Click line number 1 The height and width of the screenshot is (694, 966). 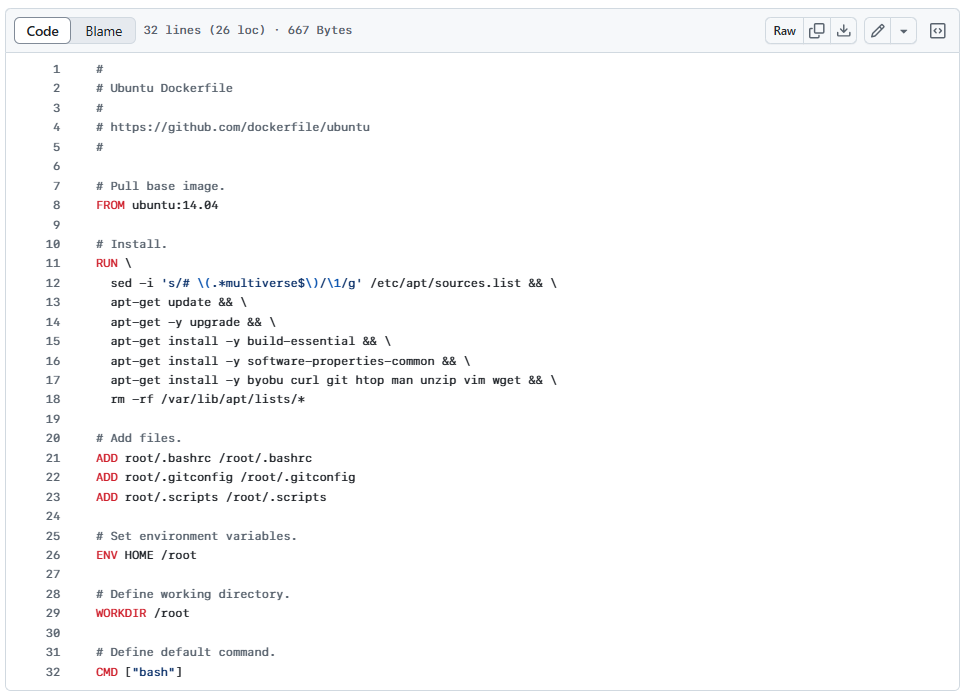click(x=56, y=69)
